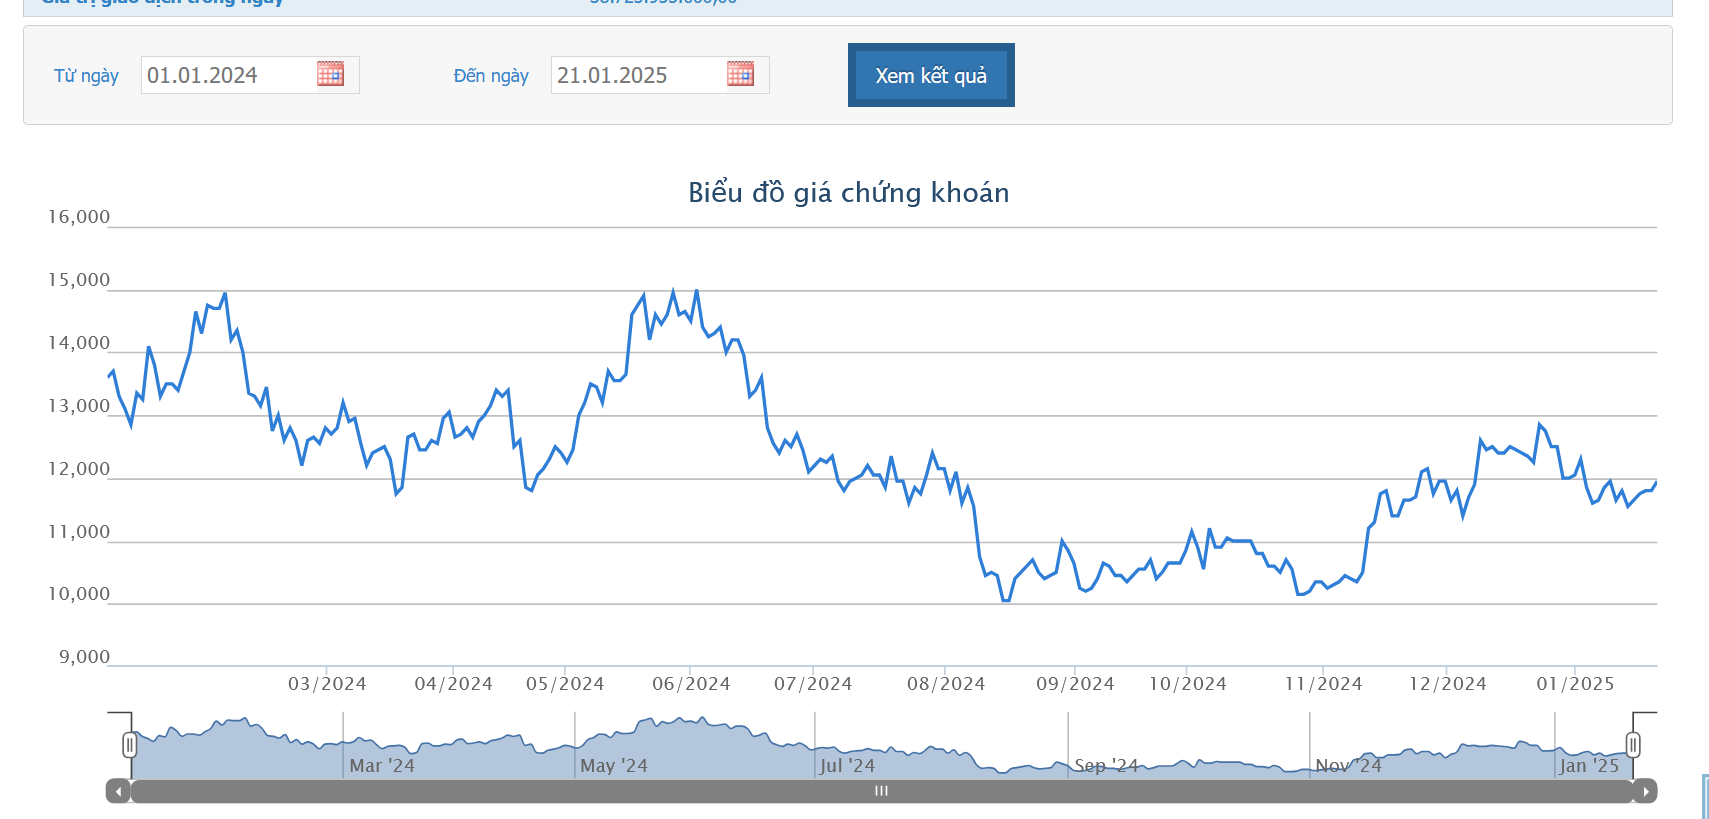Open calendar picker for Từ ngày field

pyautogui.click(x=330, y=74)
